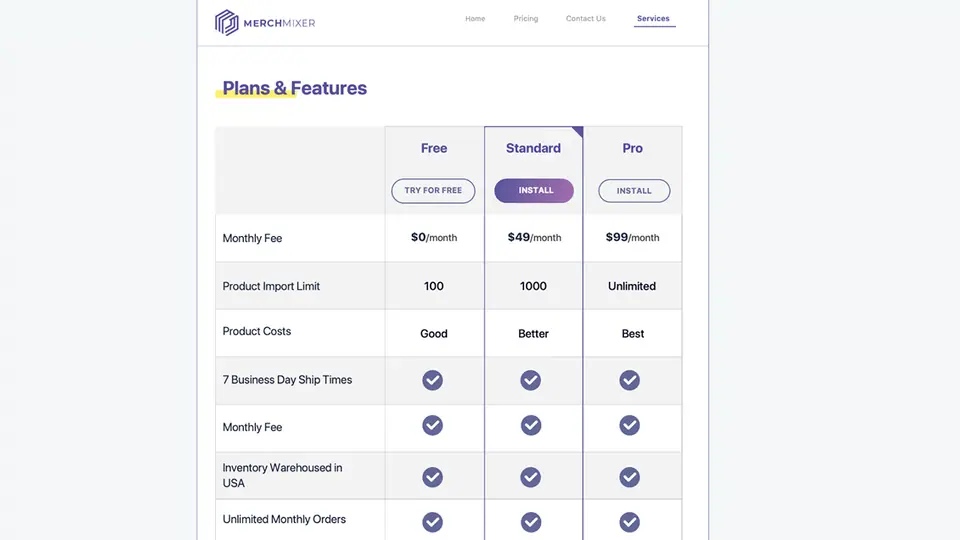Select the Standard plan header
This screenshot has width=960, height=540.
[533, 148]
